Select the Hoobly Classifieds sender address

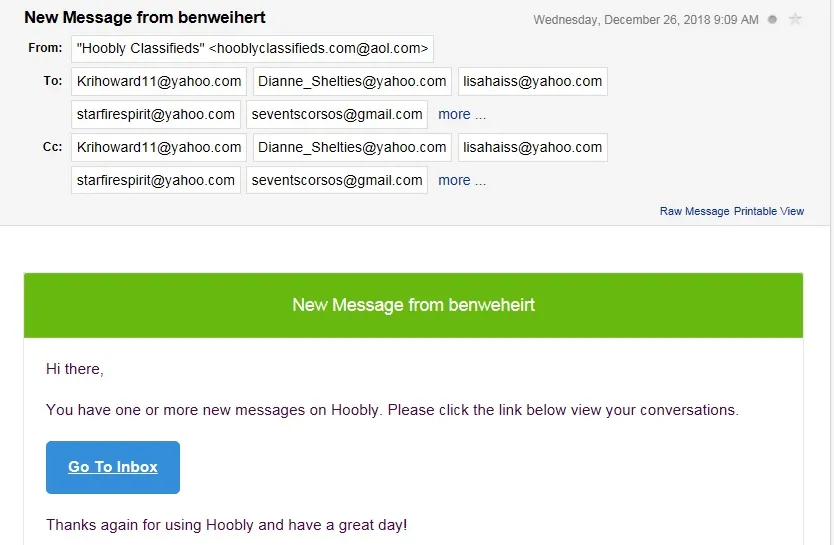coord(252,49)
